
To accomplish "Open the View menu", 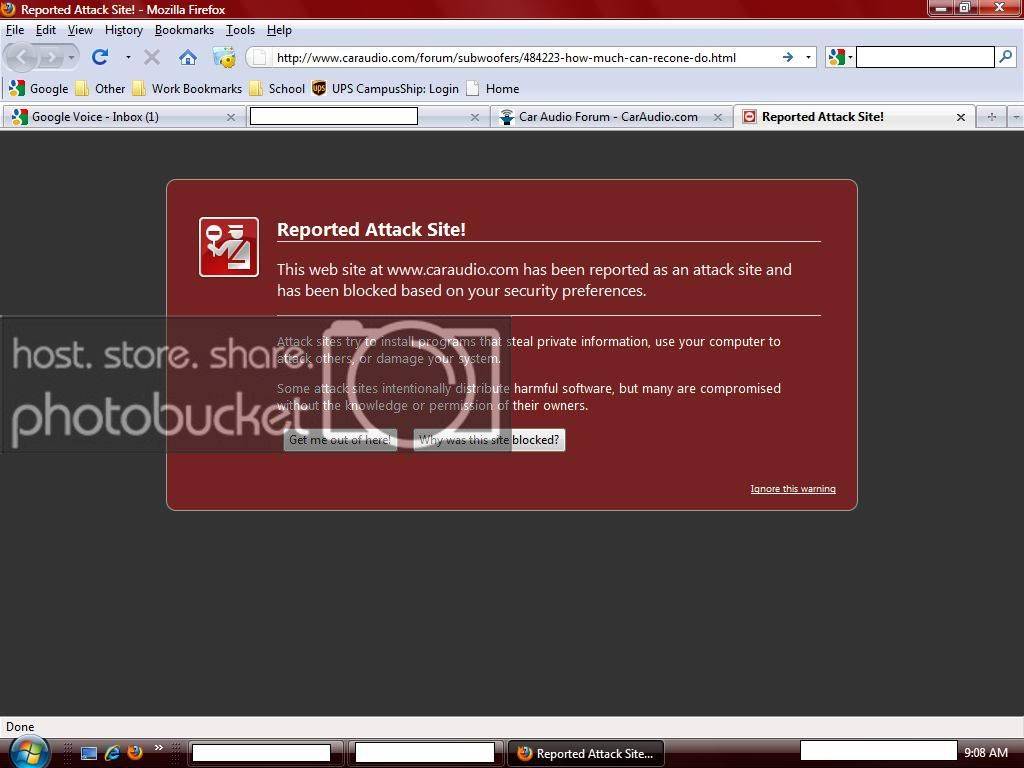I will pos(80,30).
